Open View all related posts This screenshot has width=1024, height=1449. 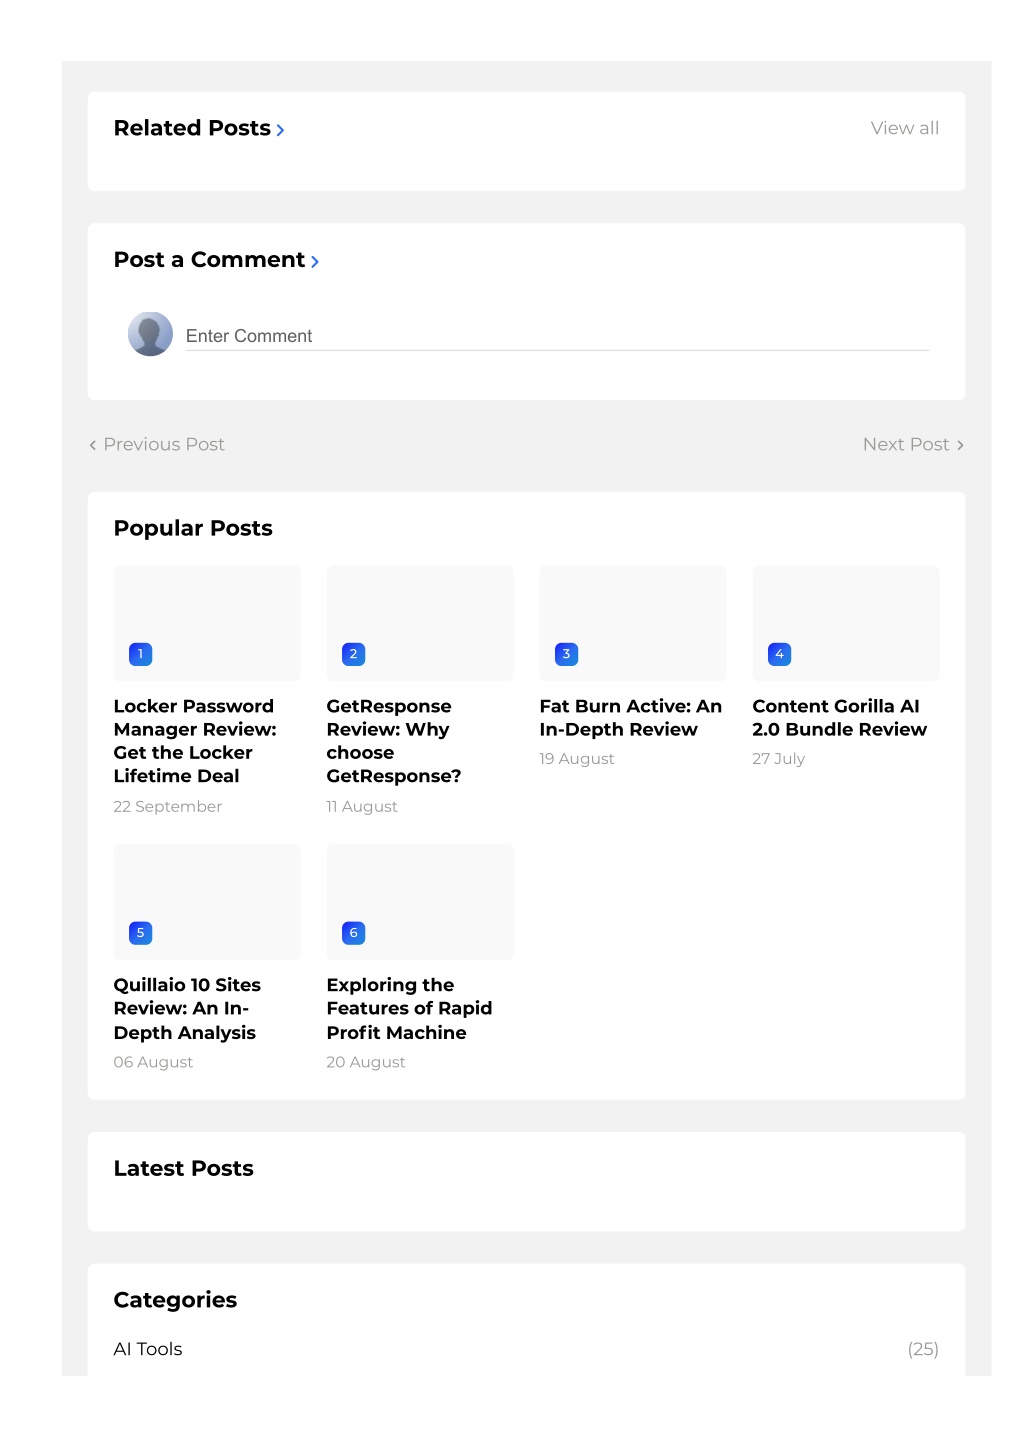pos(905,128)
